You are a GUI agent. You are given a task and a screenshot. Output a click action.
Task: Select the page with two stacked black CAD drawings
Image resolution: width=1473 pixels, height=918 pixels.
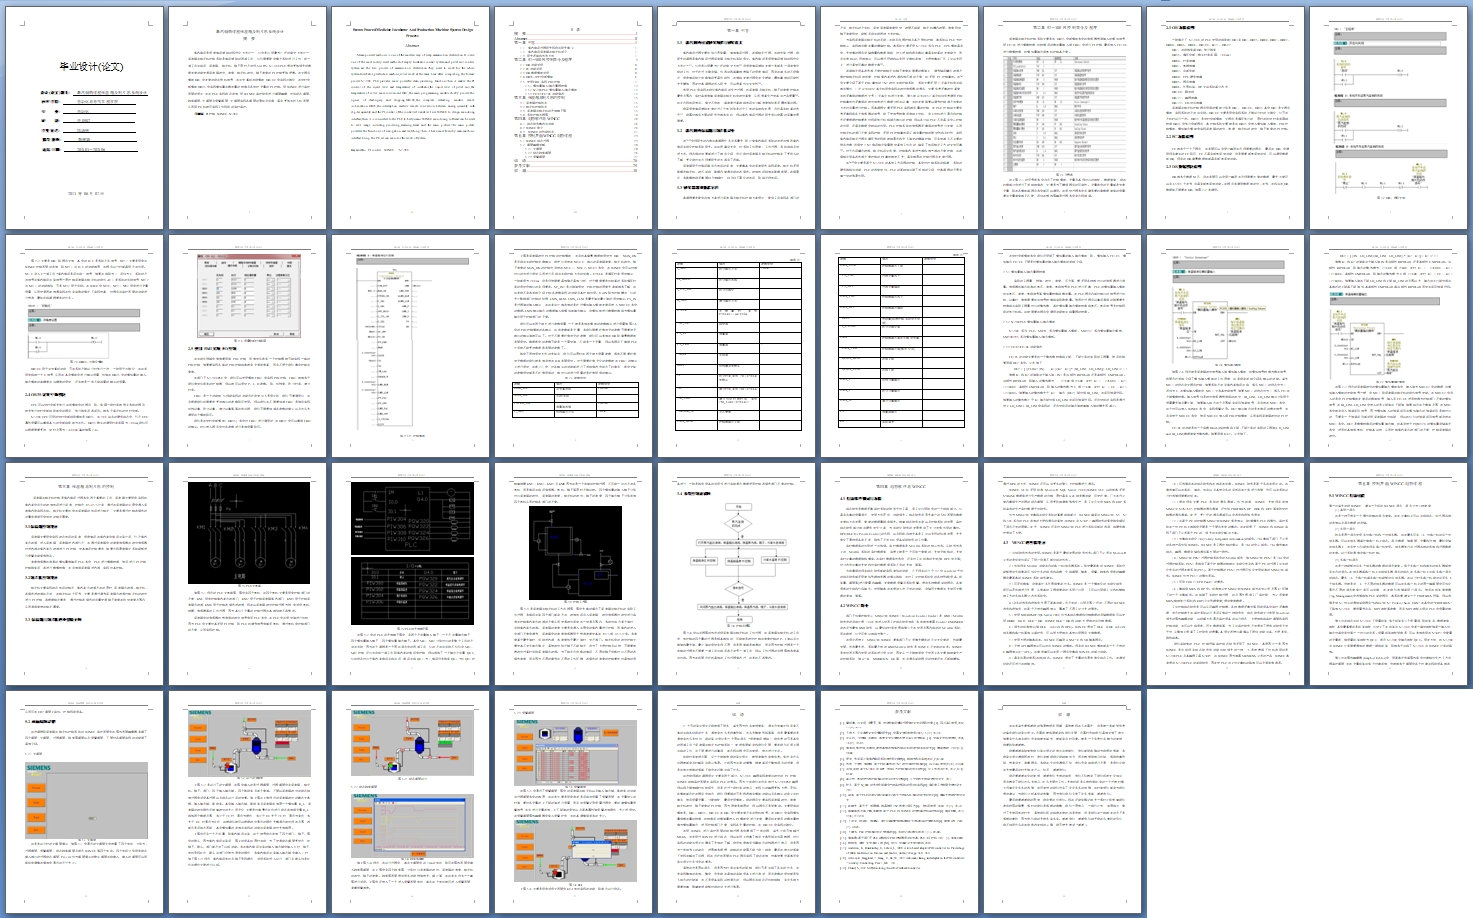pos(410,574)
